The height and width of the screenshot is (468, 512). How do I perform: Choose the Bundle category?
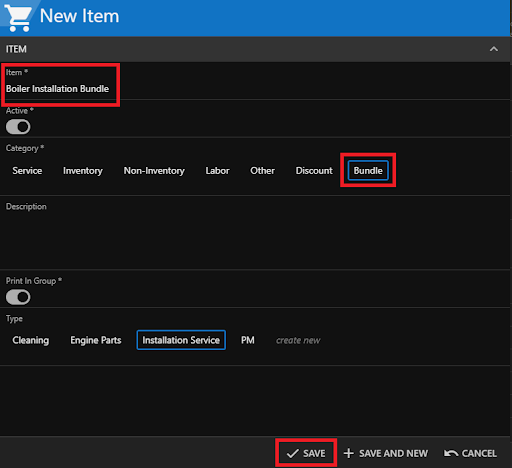(368, 171)
